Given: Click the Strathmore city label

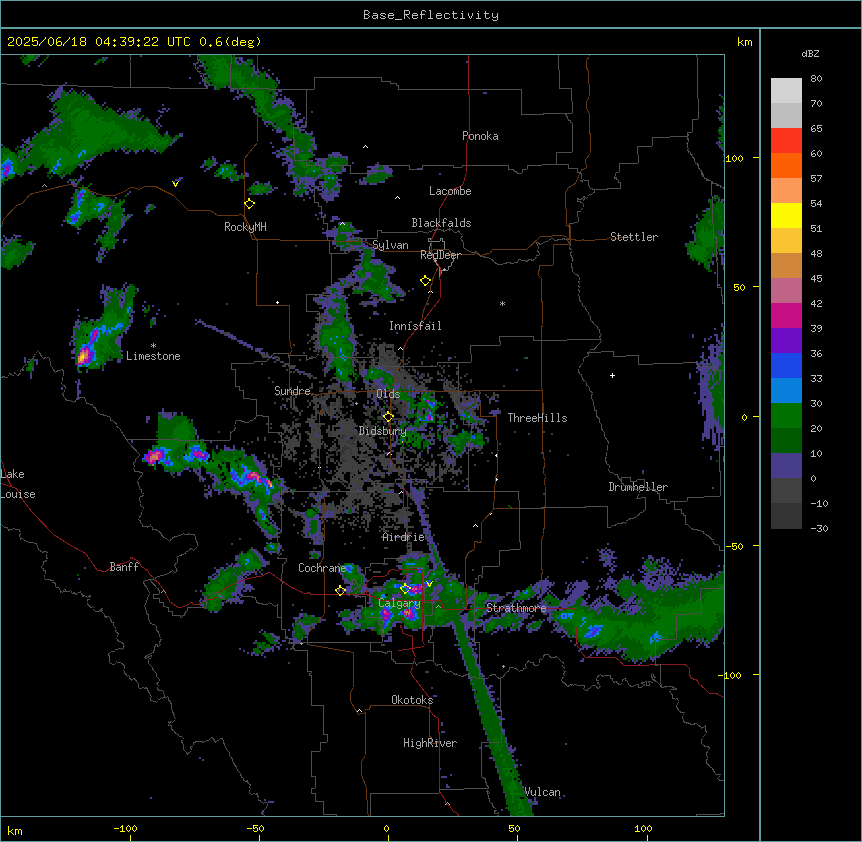Looking at the screenshot, I should [516, 608].
